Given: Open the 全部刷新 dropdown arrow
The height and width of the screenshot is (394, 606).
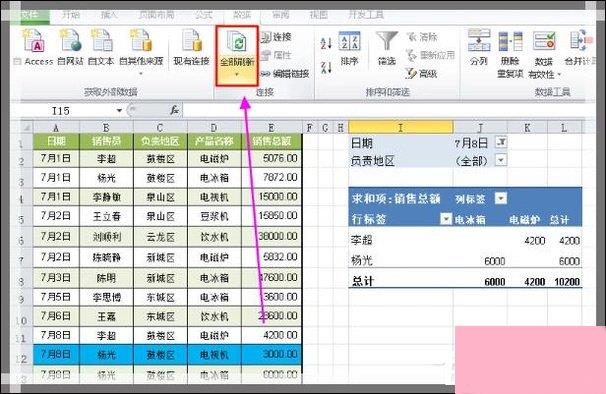Looking at the screenshot, I should (237, 74).
